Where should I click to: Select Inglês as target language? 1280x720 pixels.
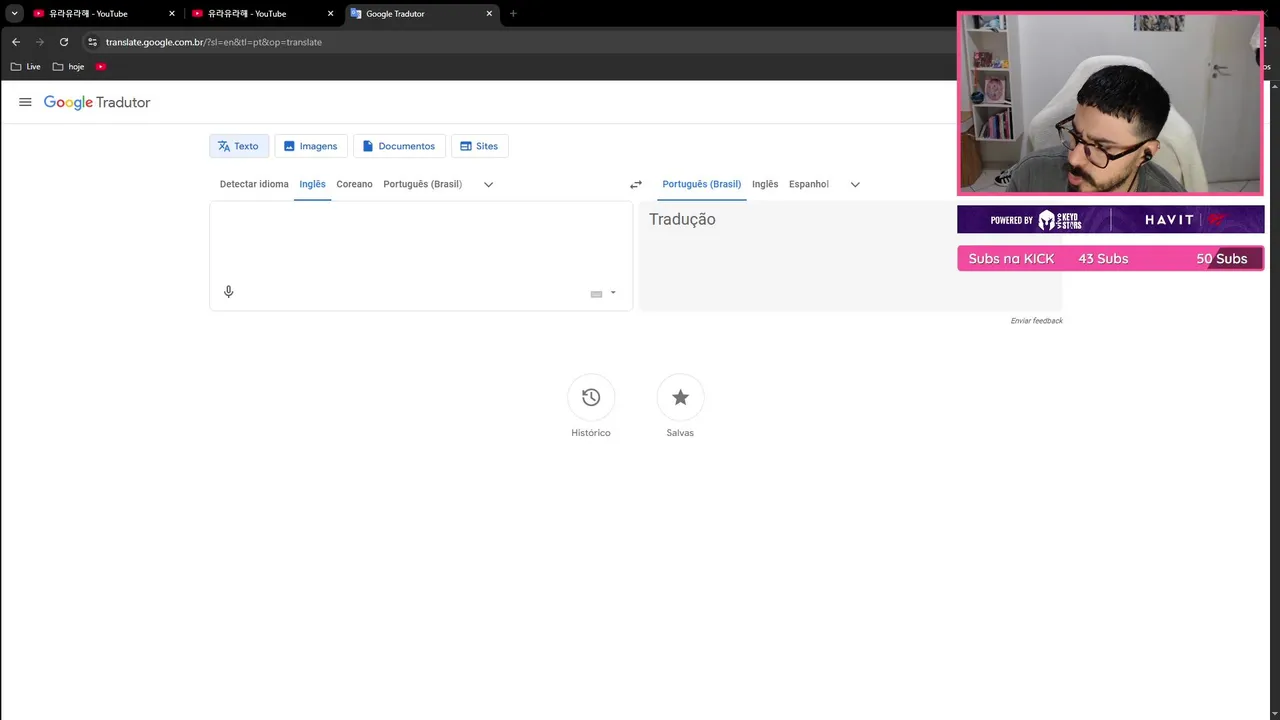coord(765,184)
